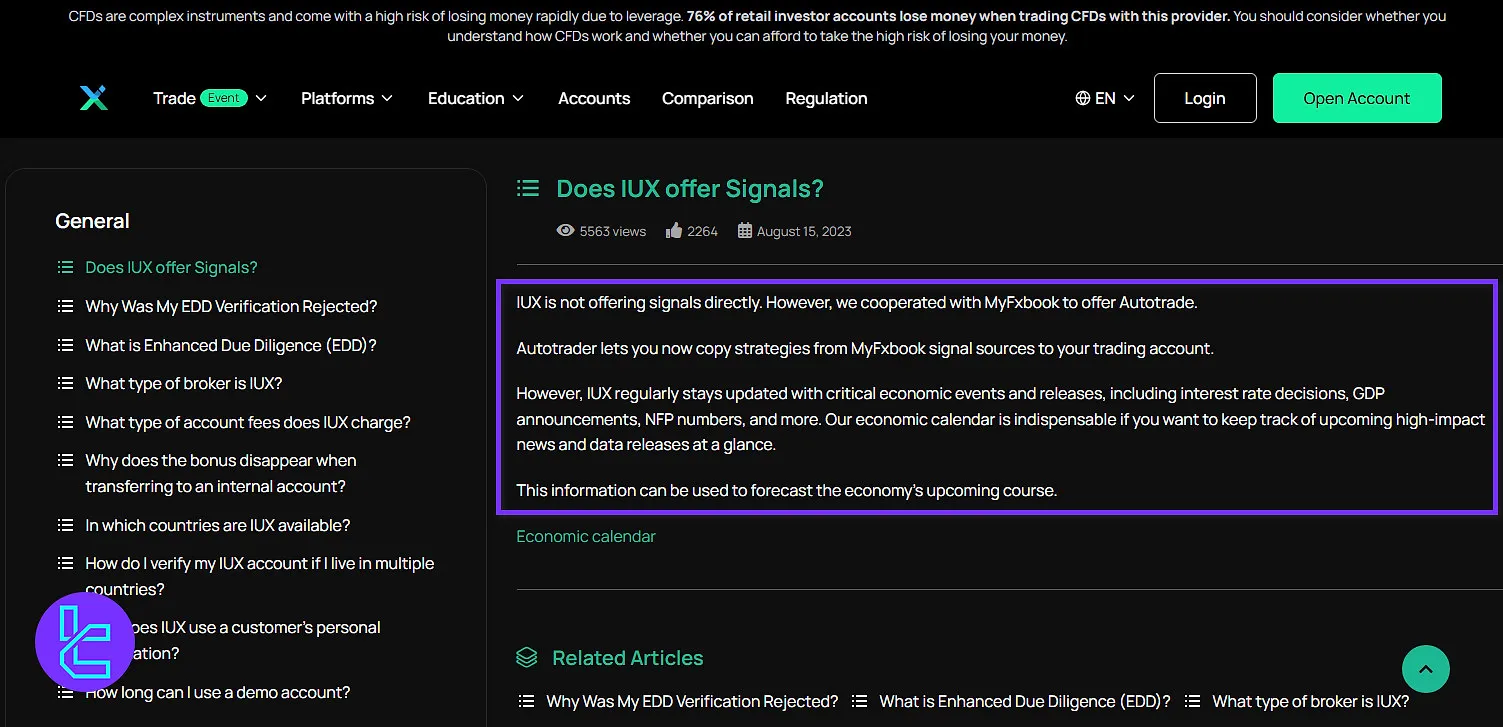The height and width of the screenshot is (727, 1503).
Task: Select Accounts in the navigation bar
Action: [x=594, y=98]
